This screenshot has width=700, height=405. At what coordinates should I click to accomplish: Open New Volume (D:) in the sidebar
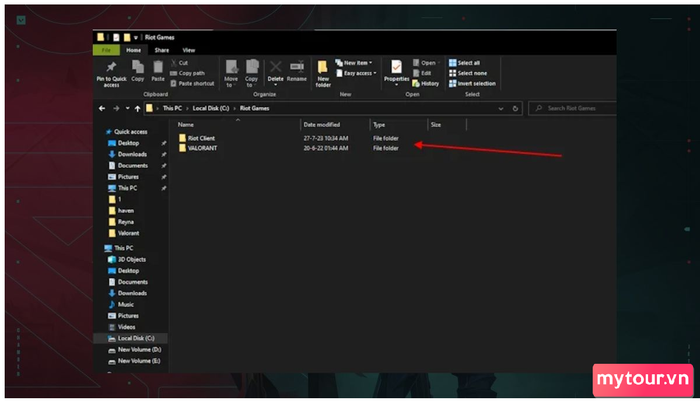[x=134, y=350]
